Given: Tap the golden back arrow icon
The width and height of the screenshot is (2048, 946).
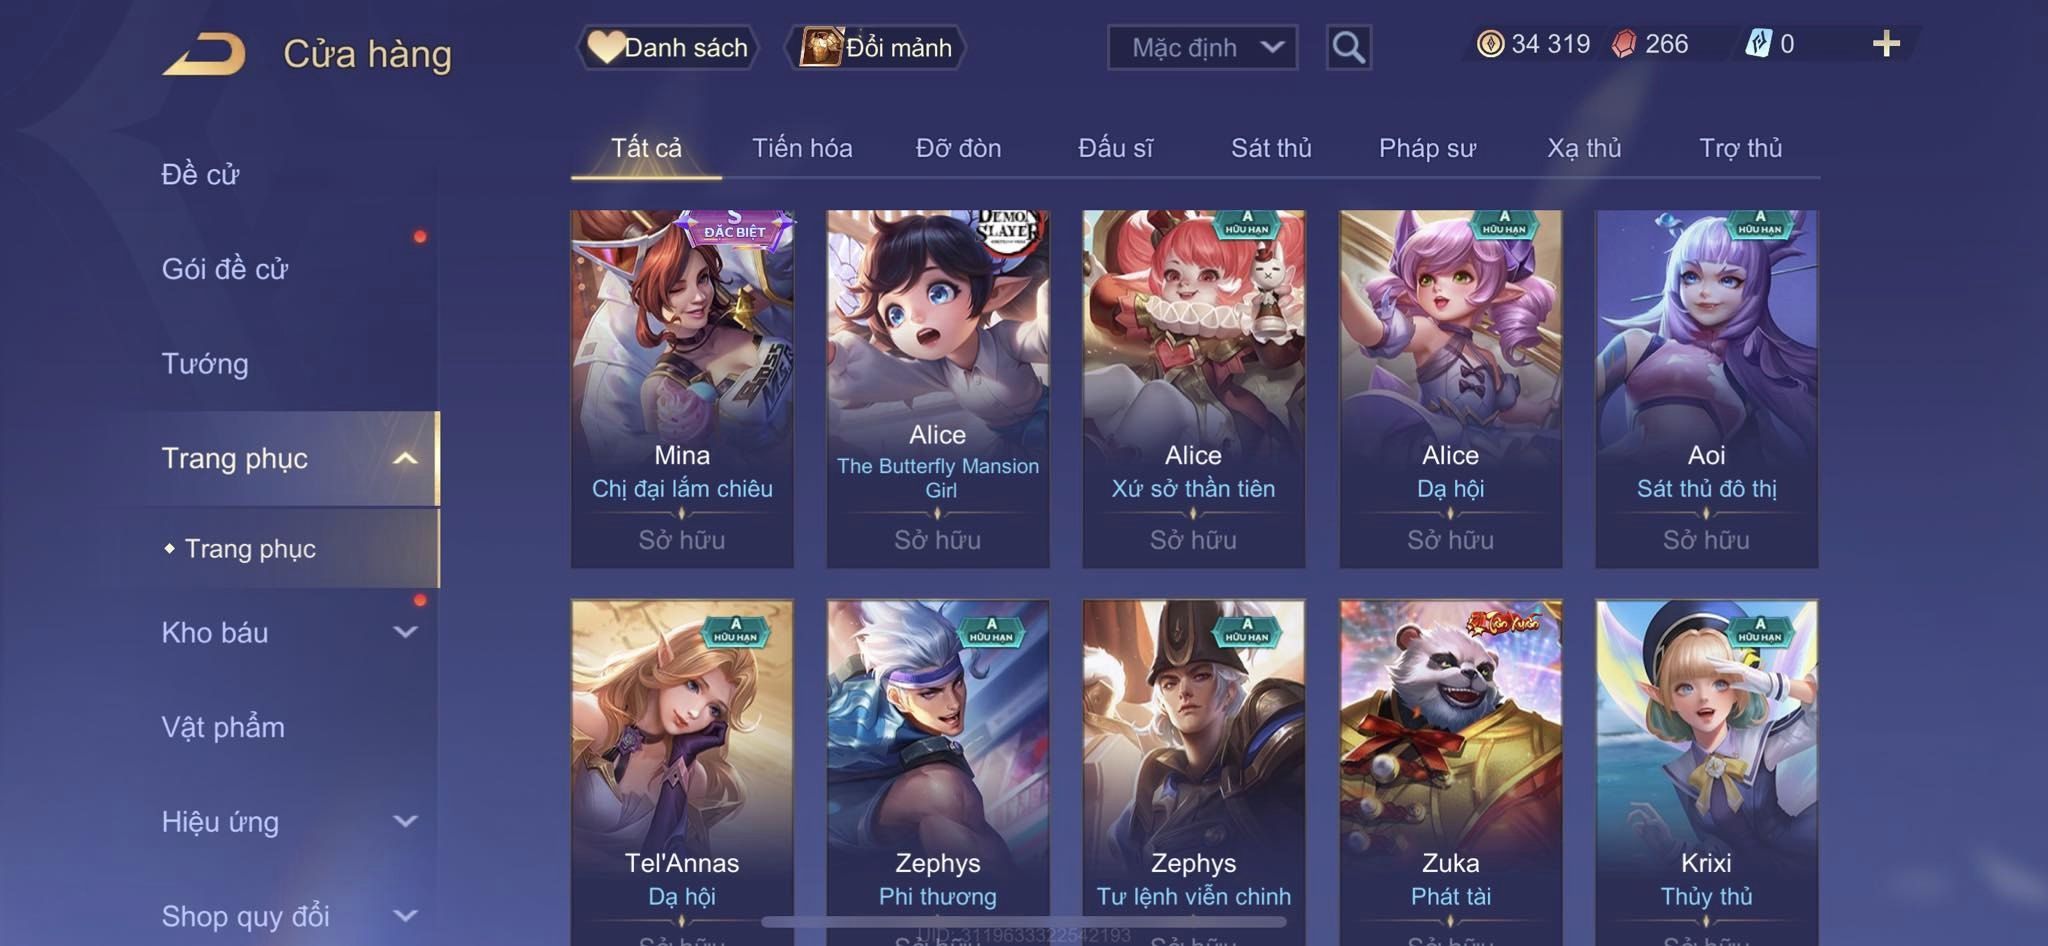Looking at the screenshot, I should pyautogui.click(x=205, y=54).
